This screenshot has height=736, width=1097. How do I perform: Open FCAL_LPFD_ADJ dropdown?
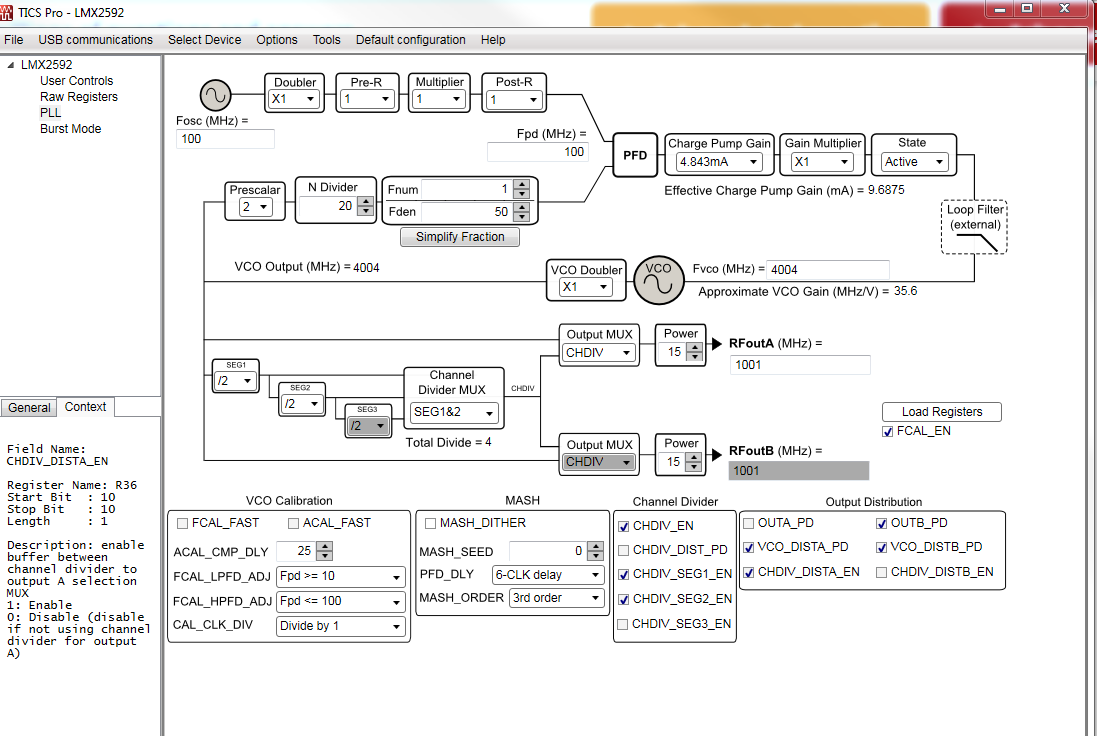[x=341, y=576]
